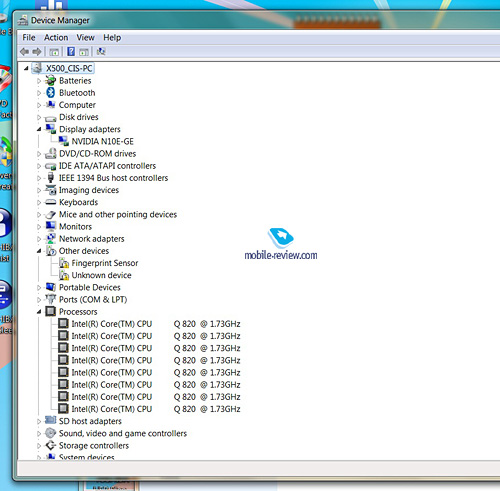The image size is (500, 491).
Task: Click the NVIDIA N10E-GE device icon
Action: point(63,141)
